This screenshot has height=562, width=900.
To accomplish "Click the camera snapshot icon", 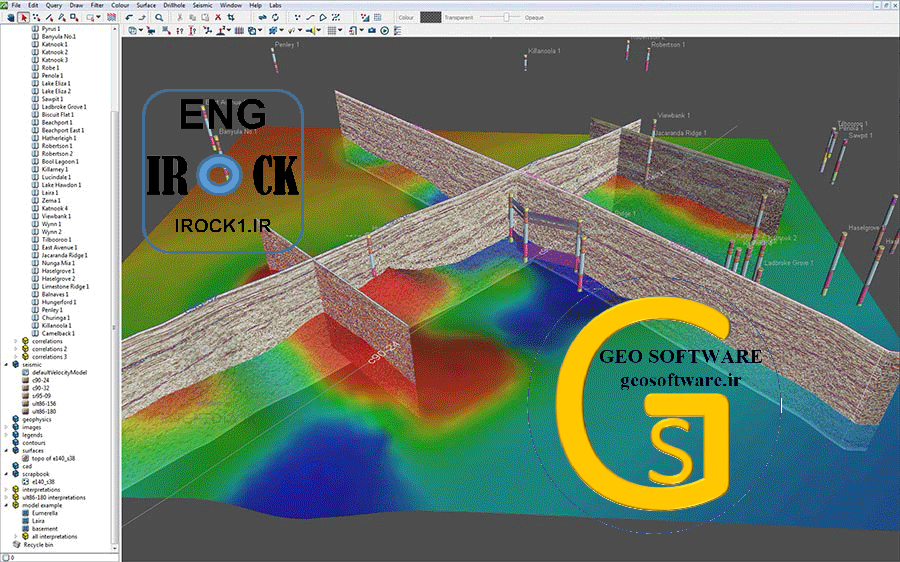I will point(372,30).
